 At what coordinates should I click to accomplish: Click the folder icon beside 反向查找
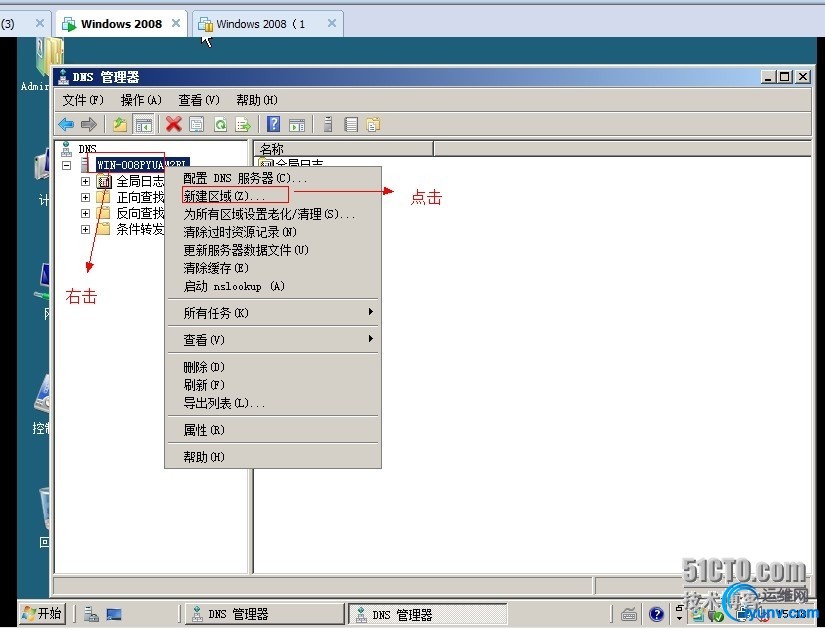(104, 213)
